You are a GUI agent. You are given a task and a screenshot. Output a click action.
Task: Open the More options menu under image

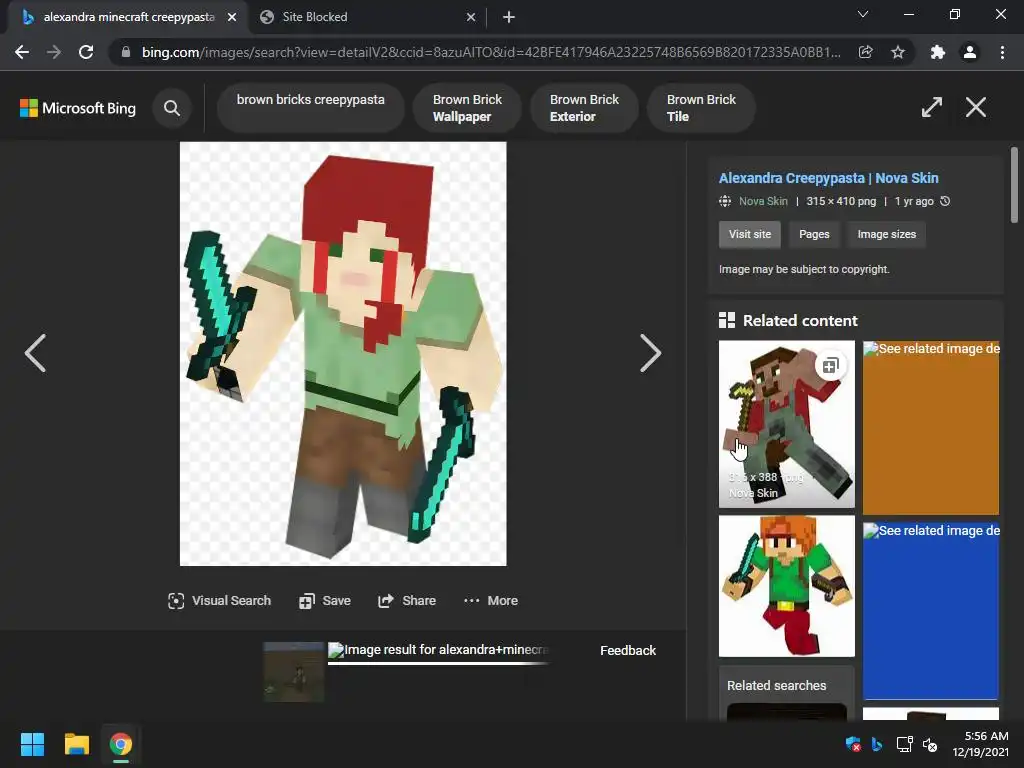pyautogui.click(x=490, y=601)
